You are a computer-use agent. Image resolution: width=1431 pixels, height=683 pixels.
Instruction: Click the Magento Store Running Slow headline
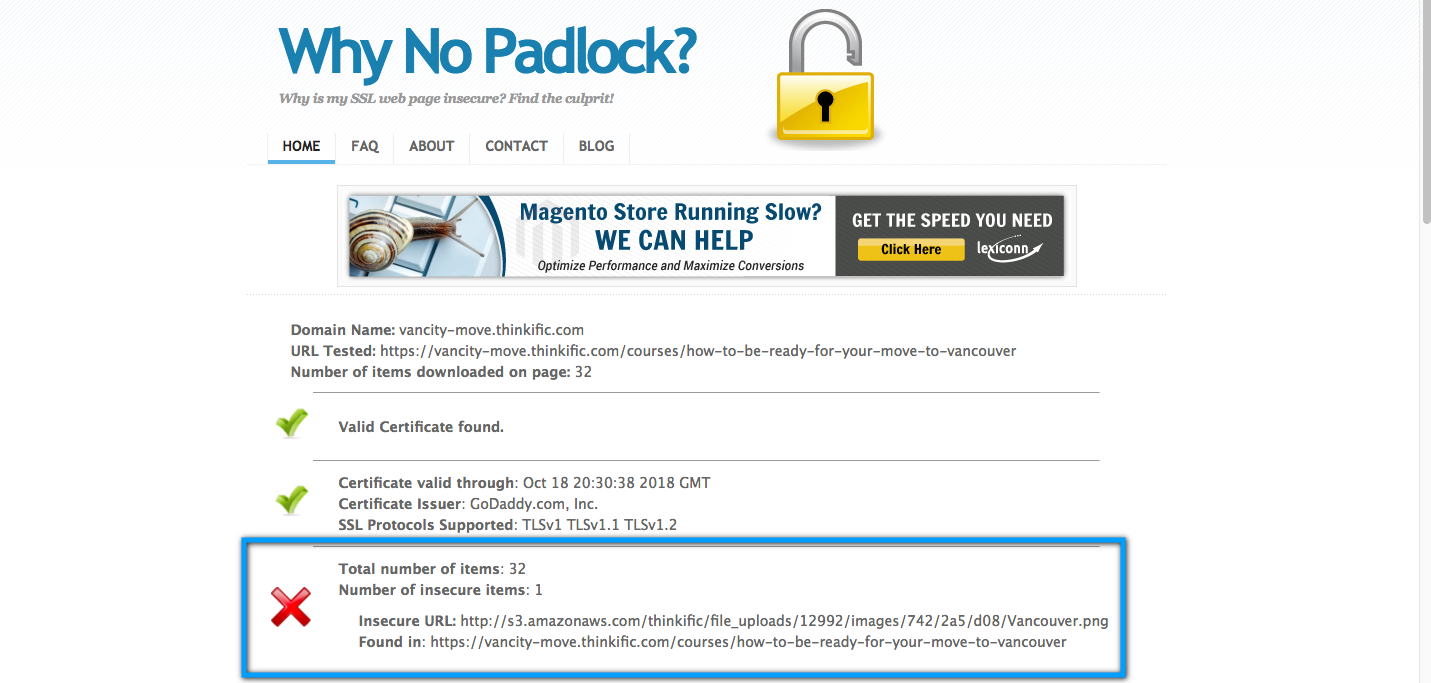click(x=670, y=212)
